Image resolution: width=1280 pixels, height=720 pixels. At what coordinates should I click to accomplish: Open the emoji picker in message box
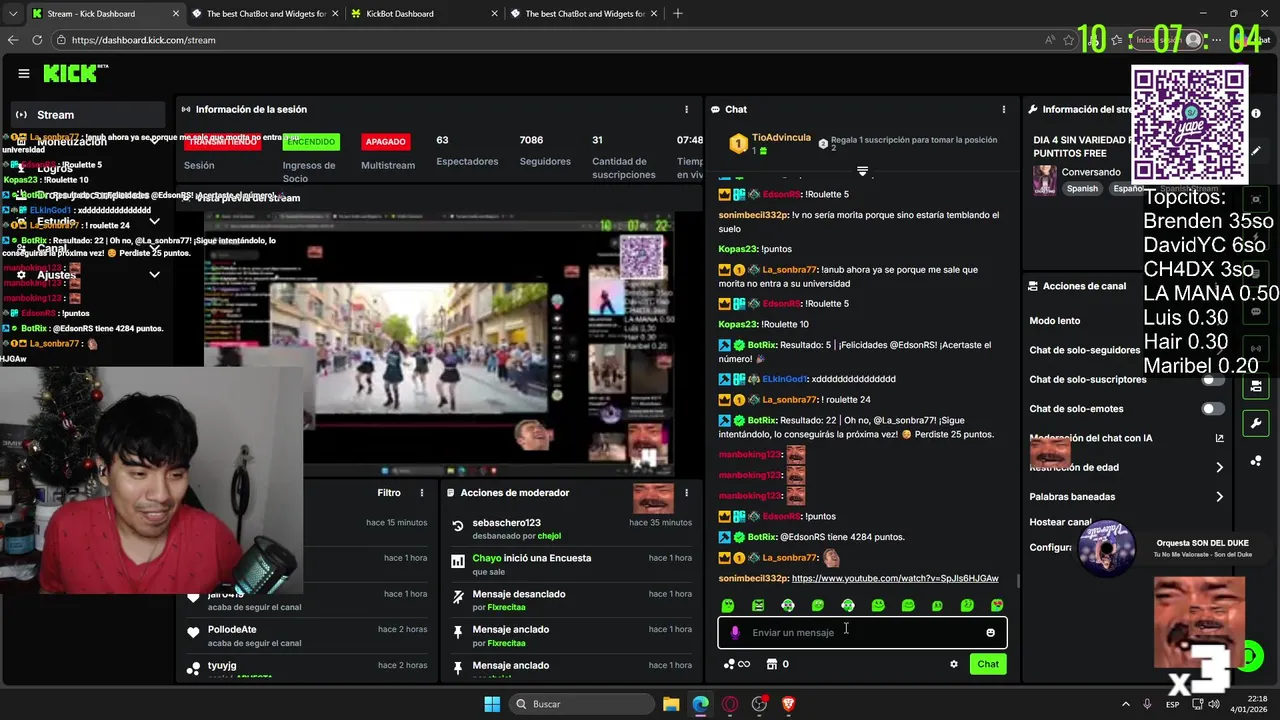click(x=990, y=632)
